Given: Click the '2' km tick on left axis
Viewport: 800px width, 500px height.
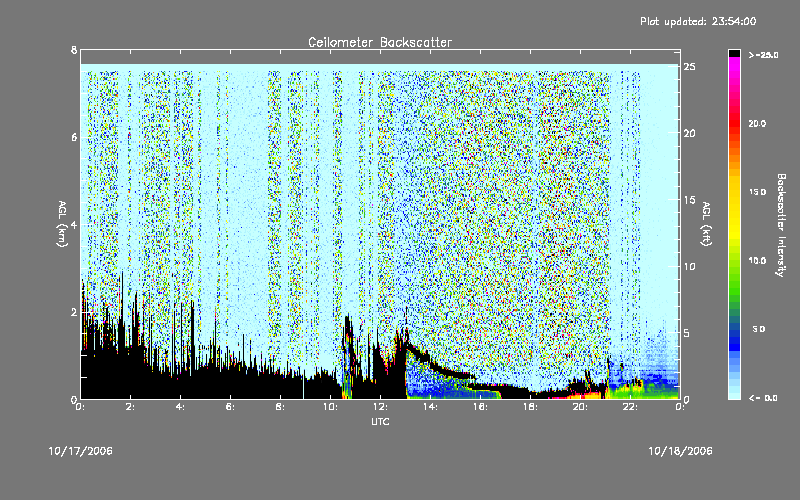Looking at the screenshot, I should [x=74, y=312].
